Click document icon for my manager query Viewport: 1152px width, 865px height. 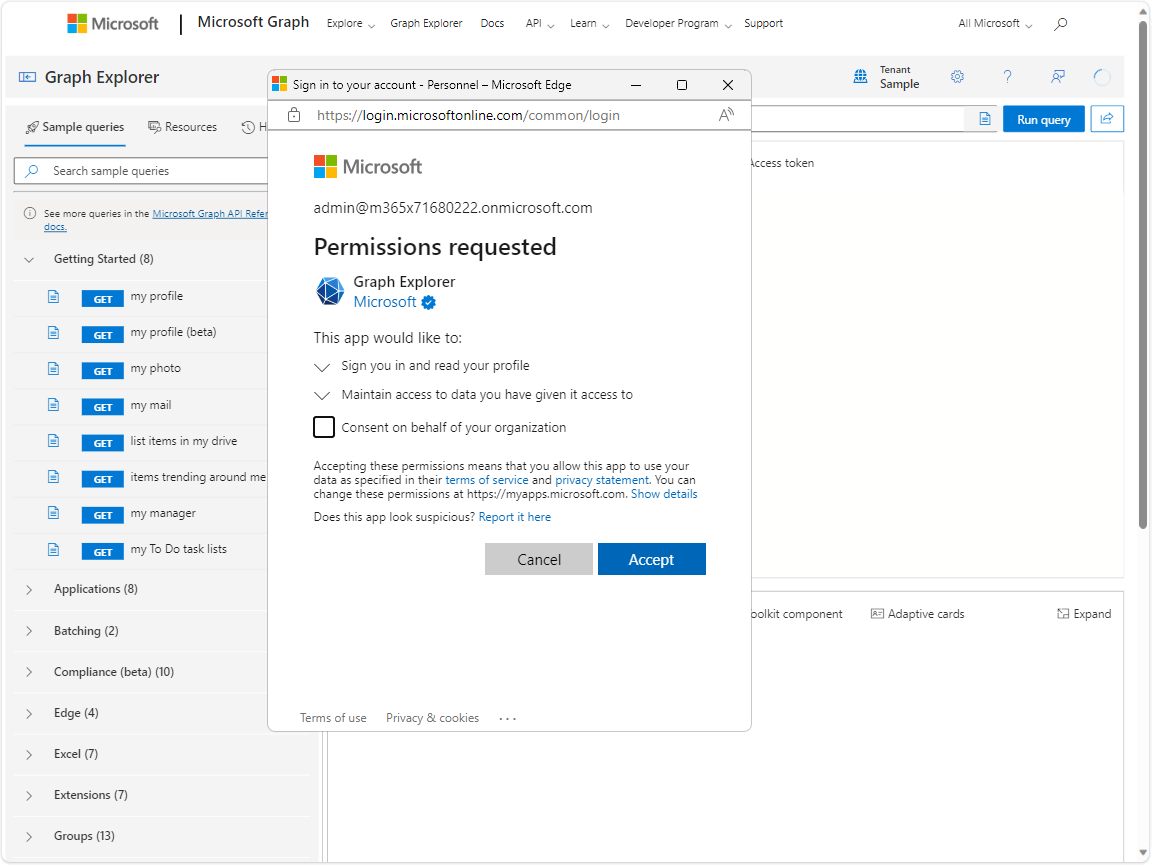54,513
